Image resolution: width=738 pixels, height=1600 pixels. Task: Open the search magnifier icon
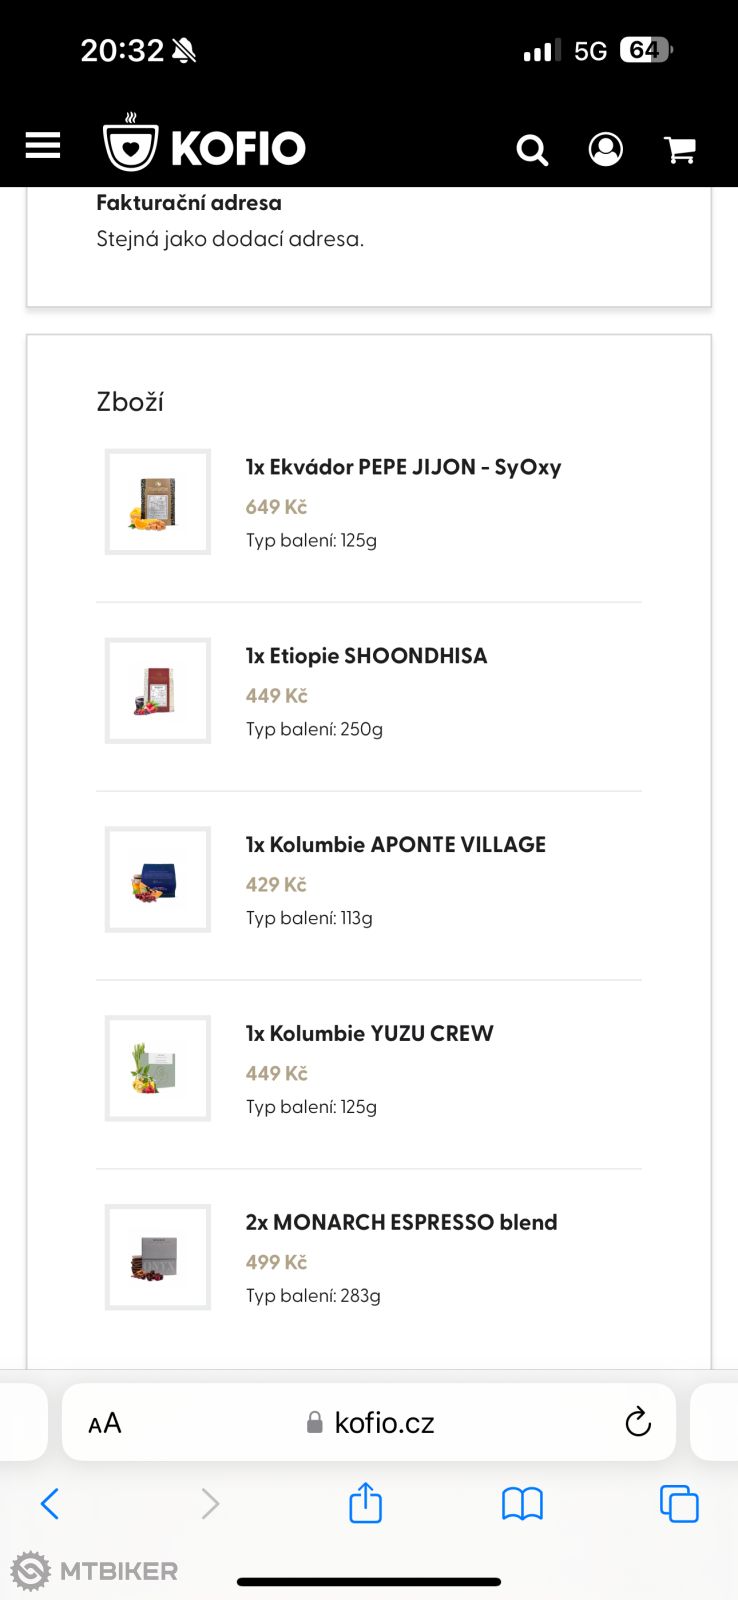pos(532,150)
